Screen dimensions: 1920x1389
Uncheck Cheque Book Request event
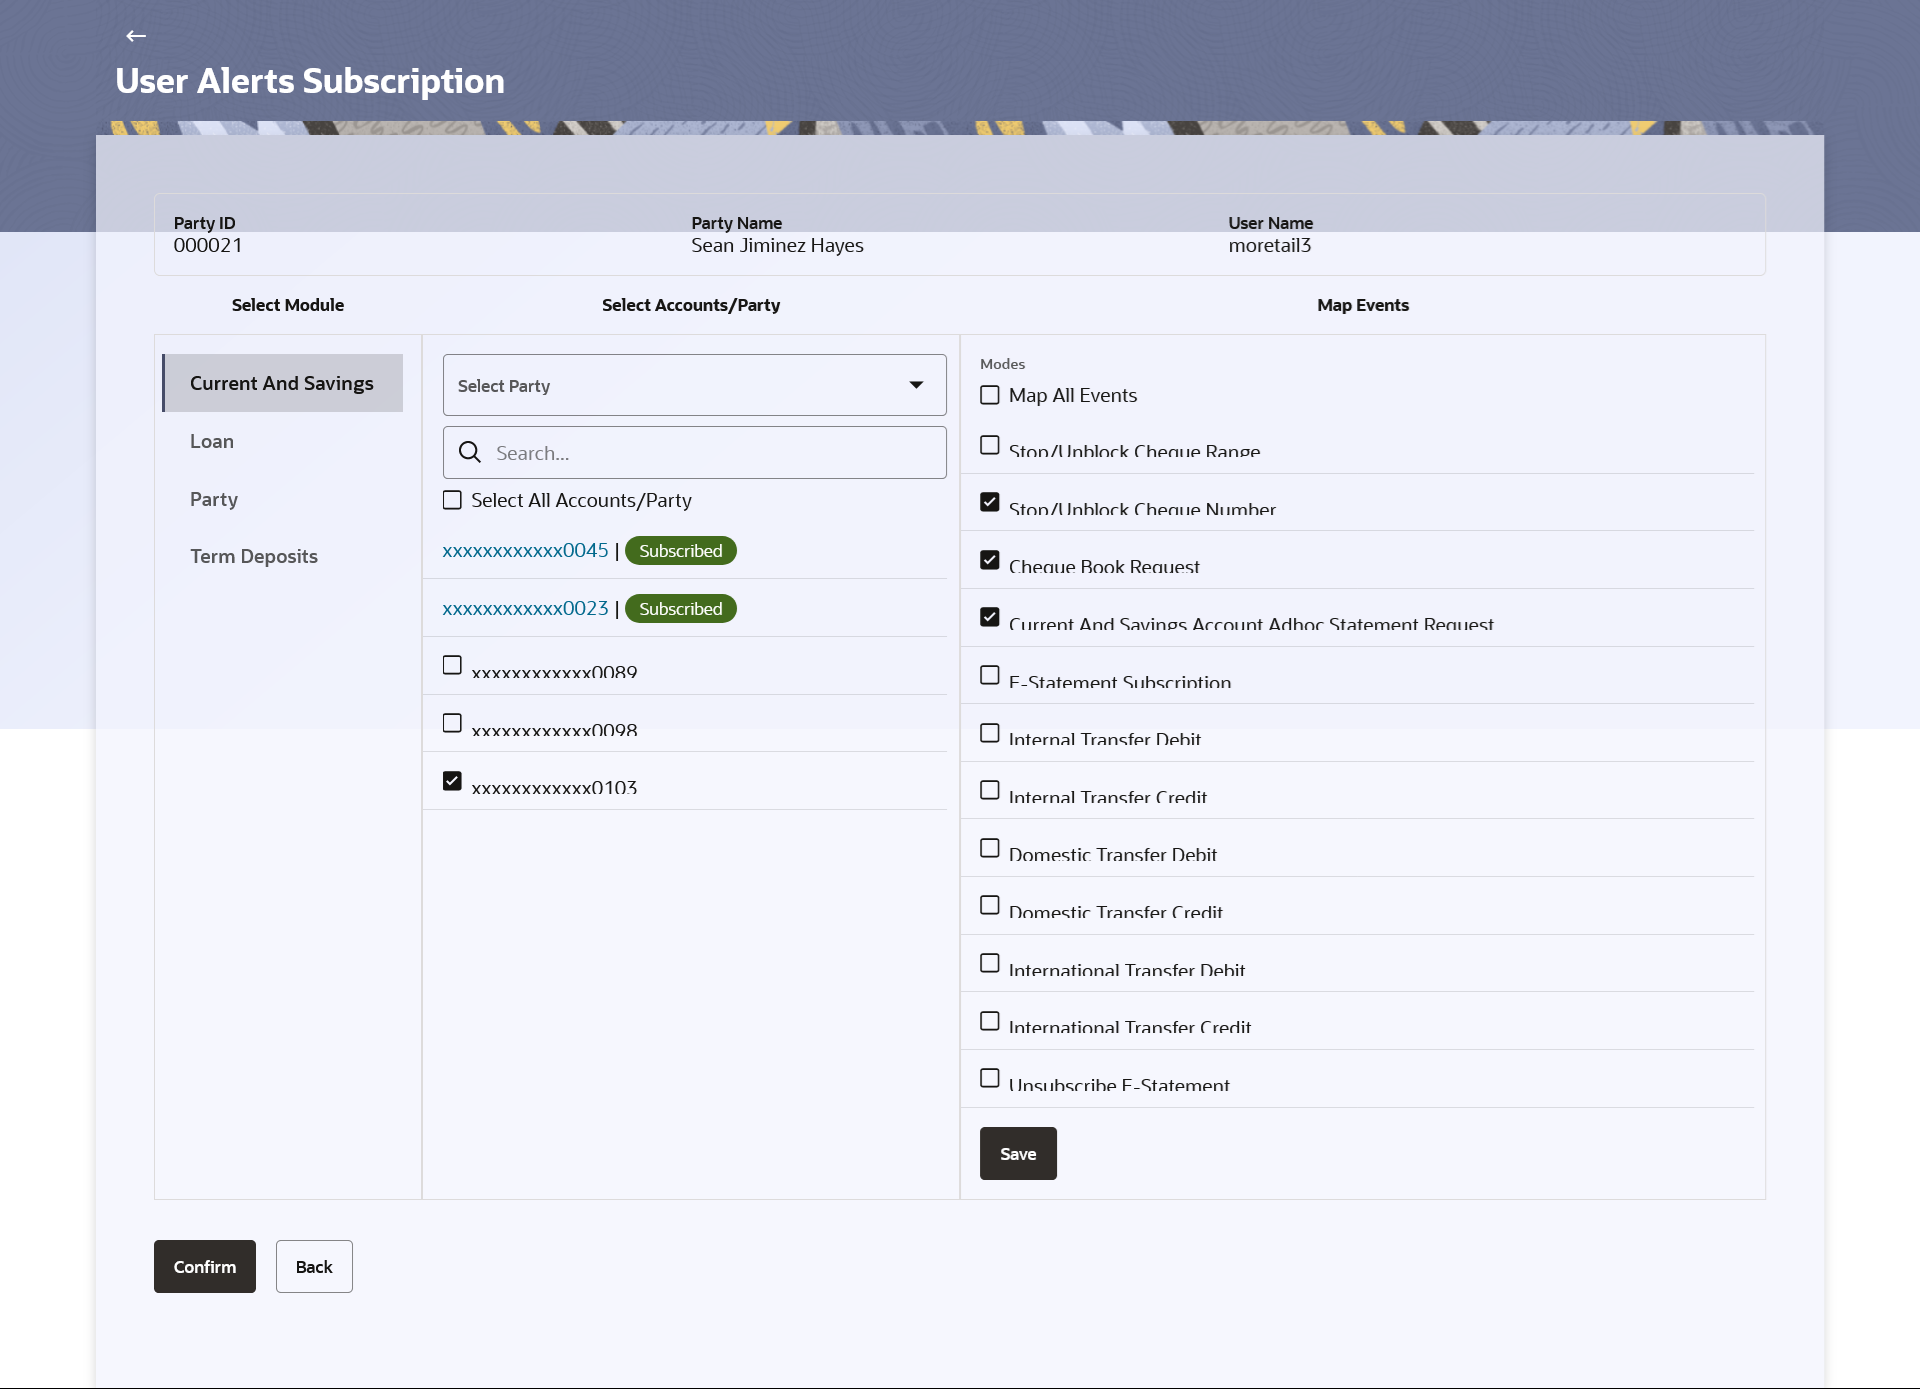[990, 560]
